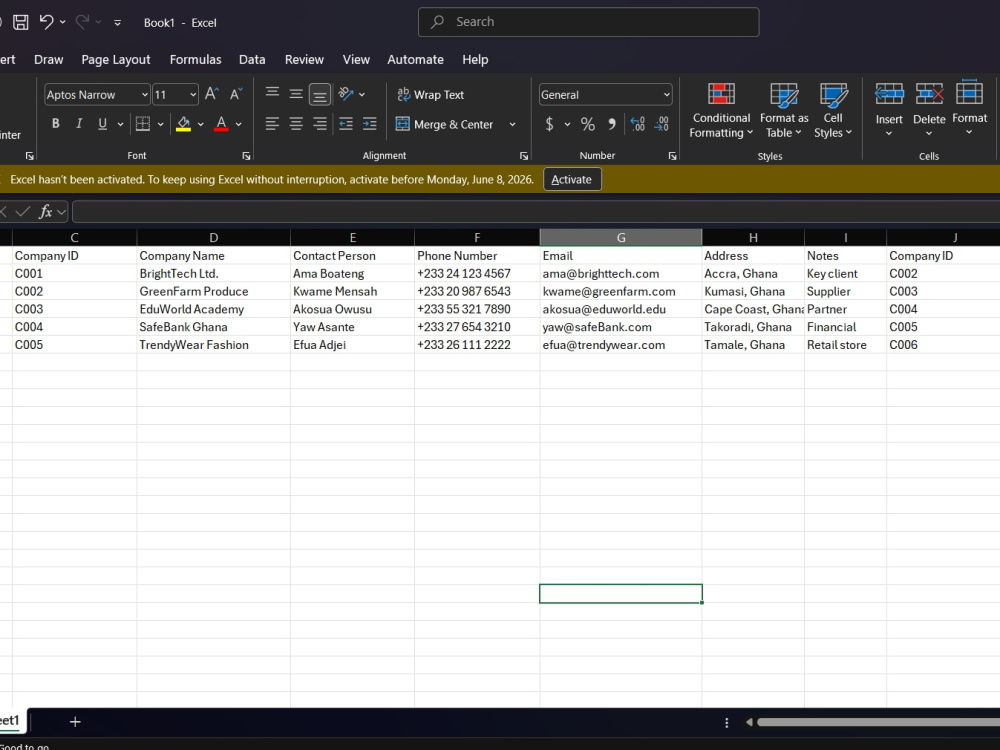Toggle underline formatting
Image resolution: width=1000 pixels, height=750 pixels.
102,124
